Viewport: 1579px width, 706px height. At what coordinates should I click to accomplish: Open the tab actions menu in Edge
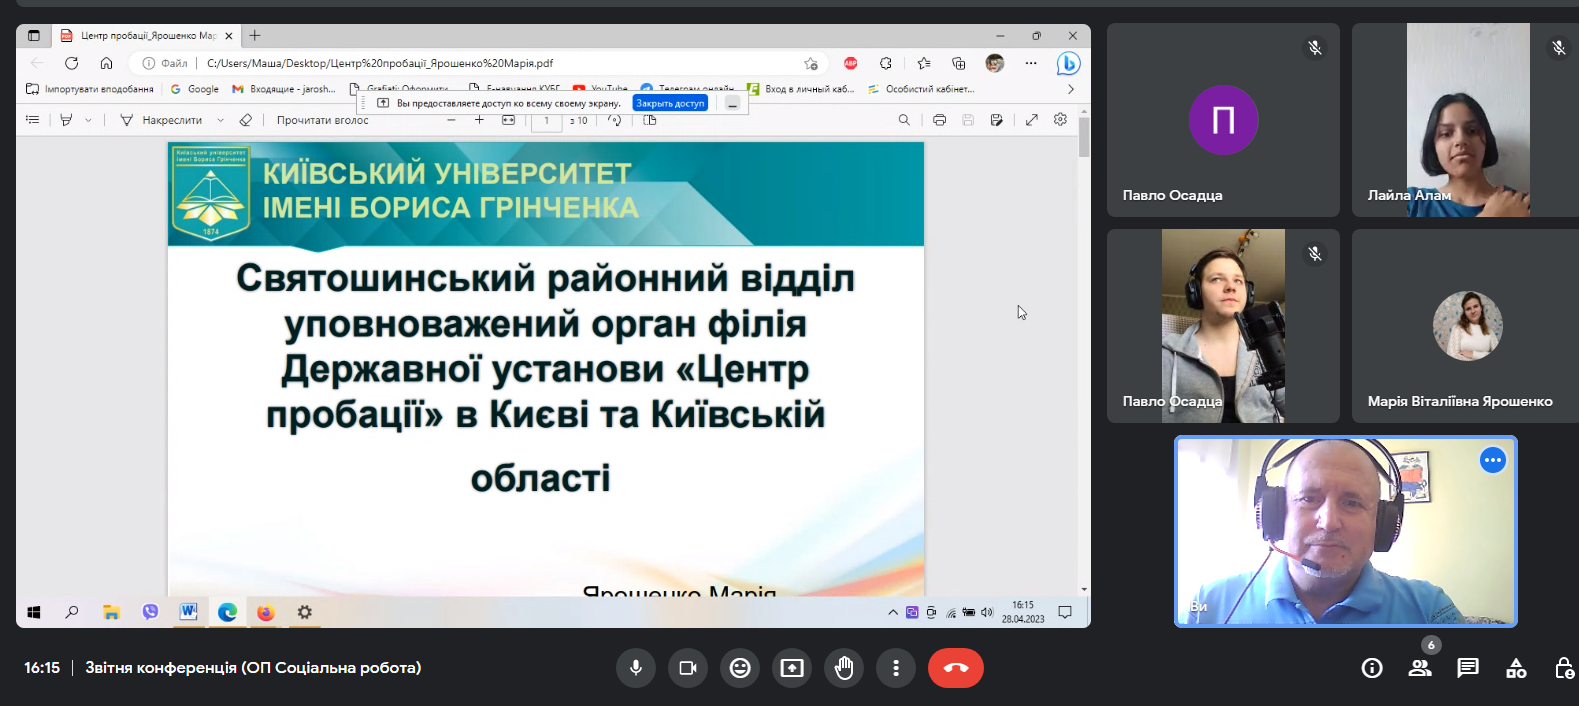[34, 35]
